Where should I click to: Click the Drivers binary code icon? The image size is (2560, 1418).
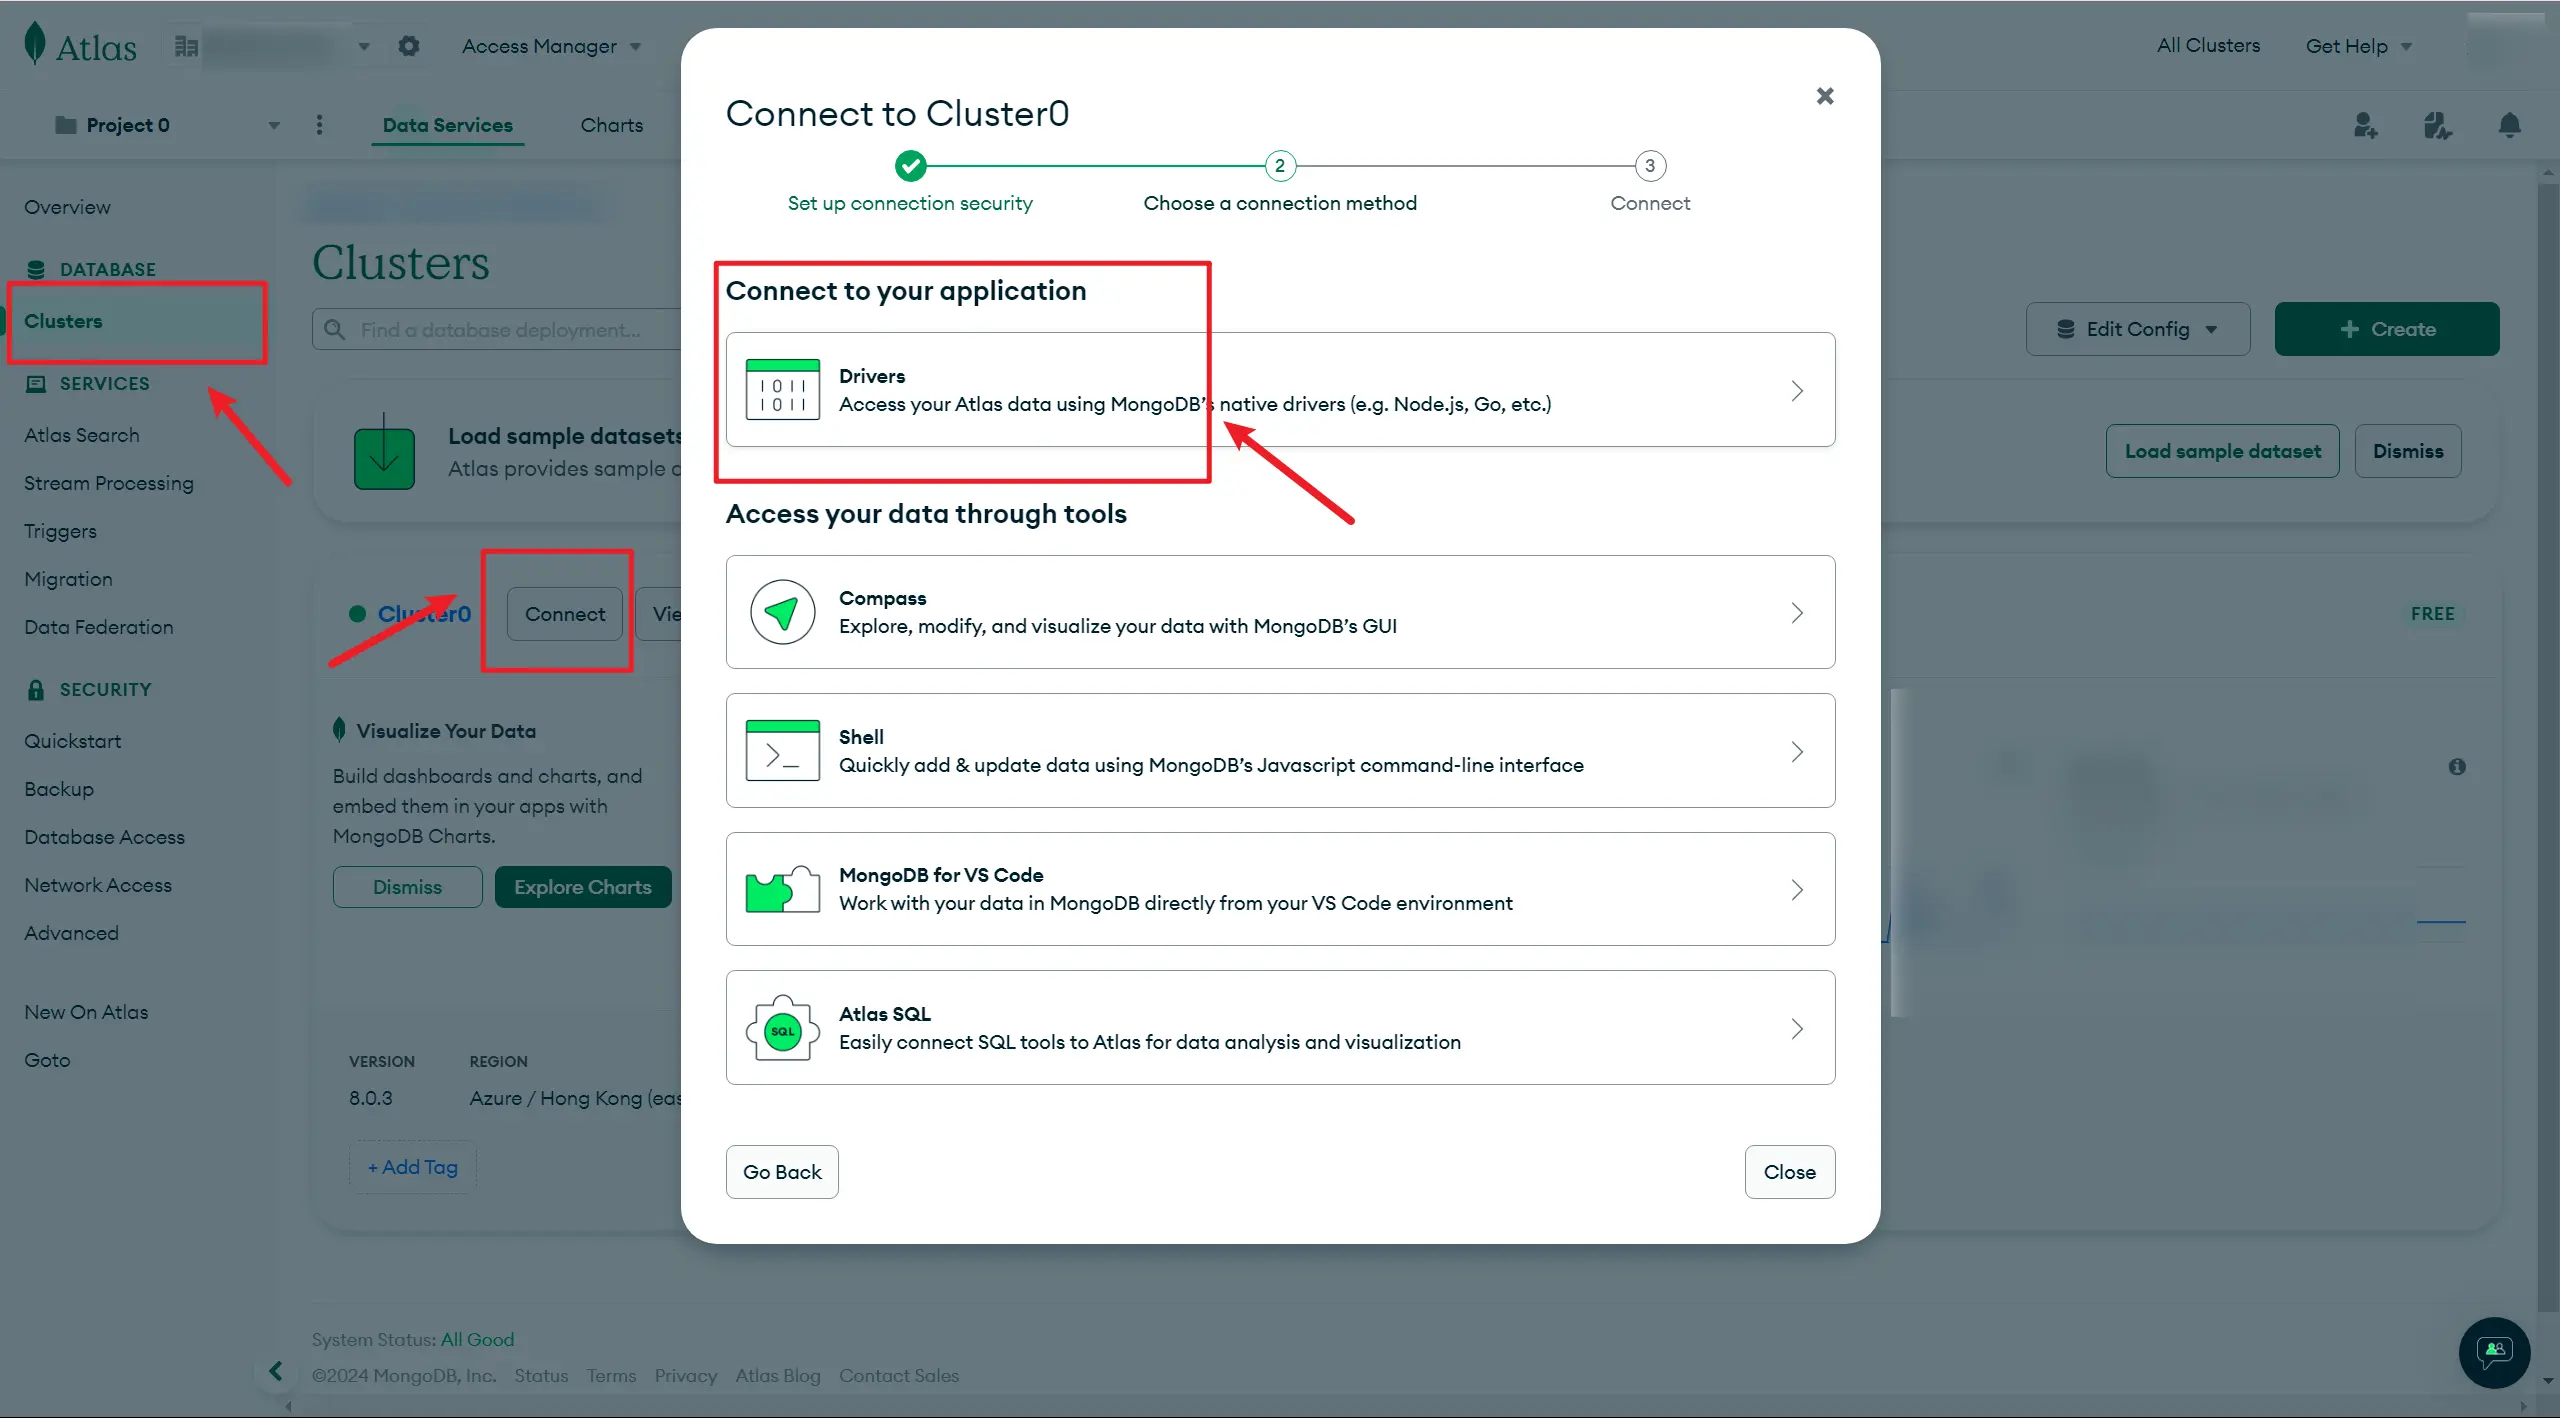tap(782, 389)
